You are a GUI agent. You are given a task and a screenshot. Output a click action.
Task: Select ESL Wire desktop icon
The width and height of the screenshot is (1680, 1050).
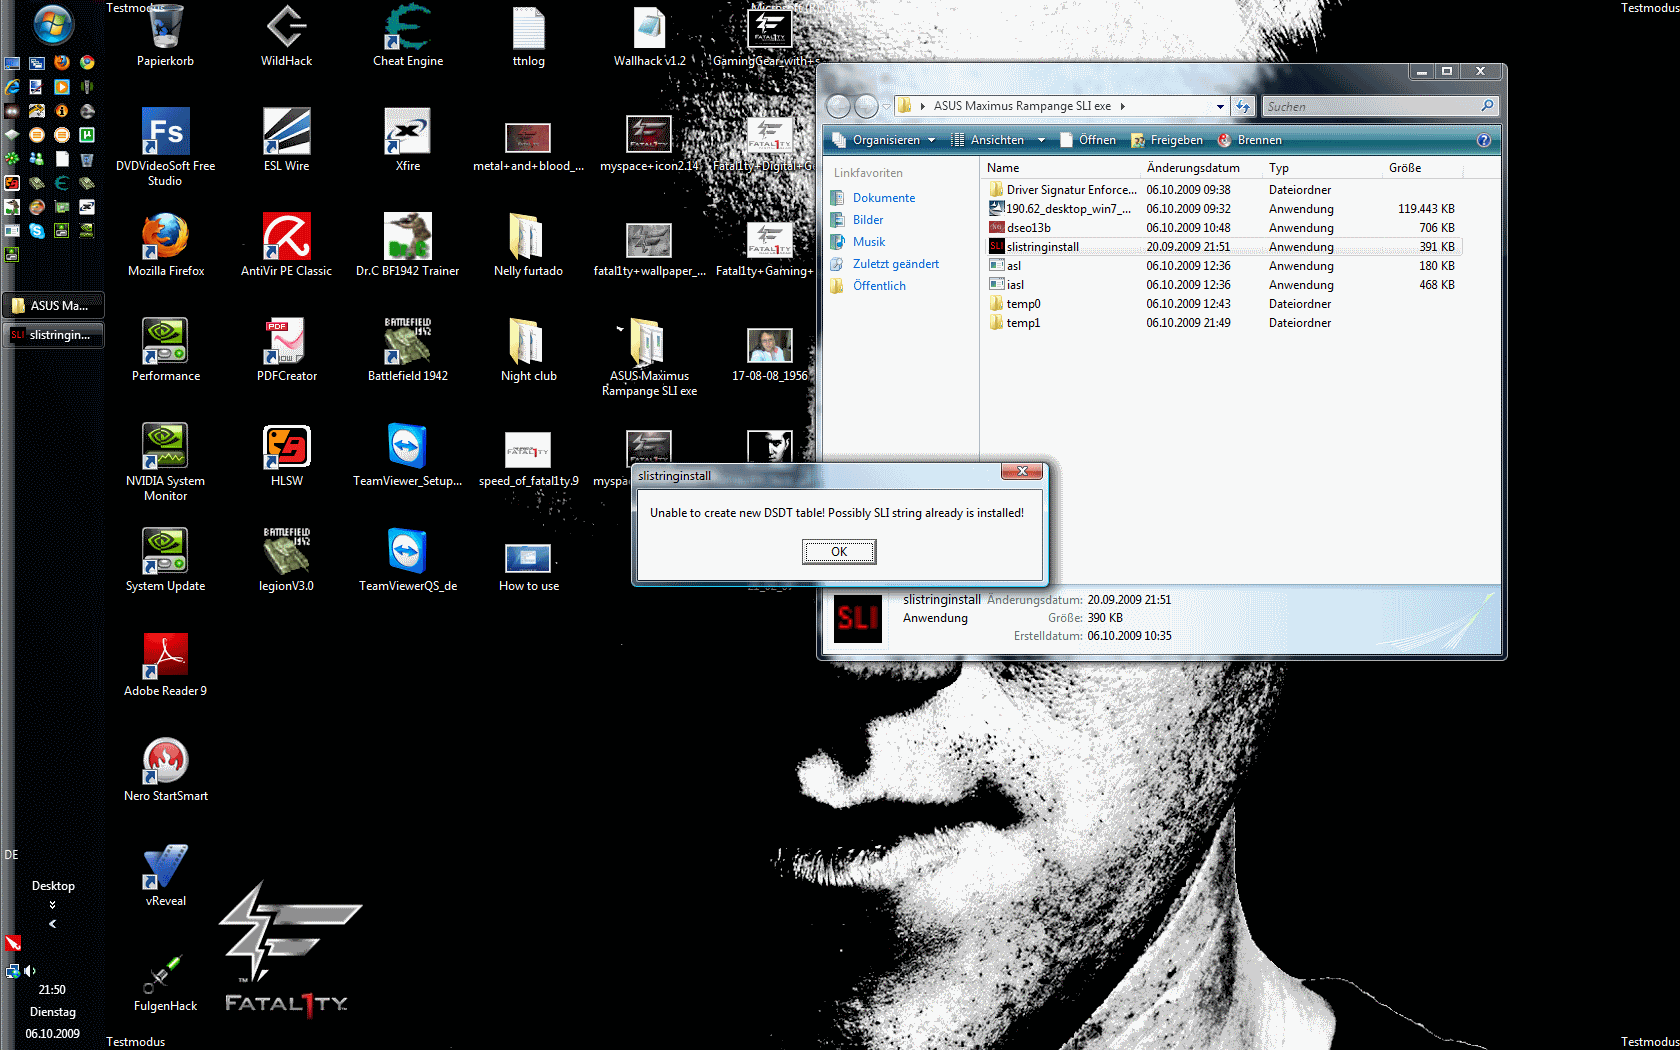287,140
